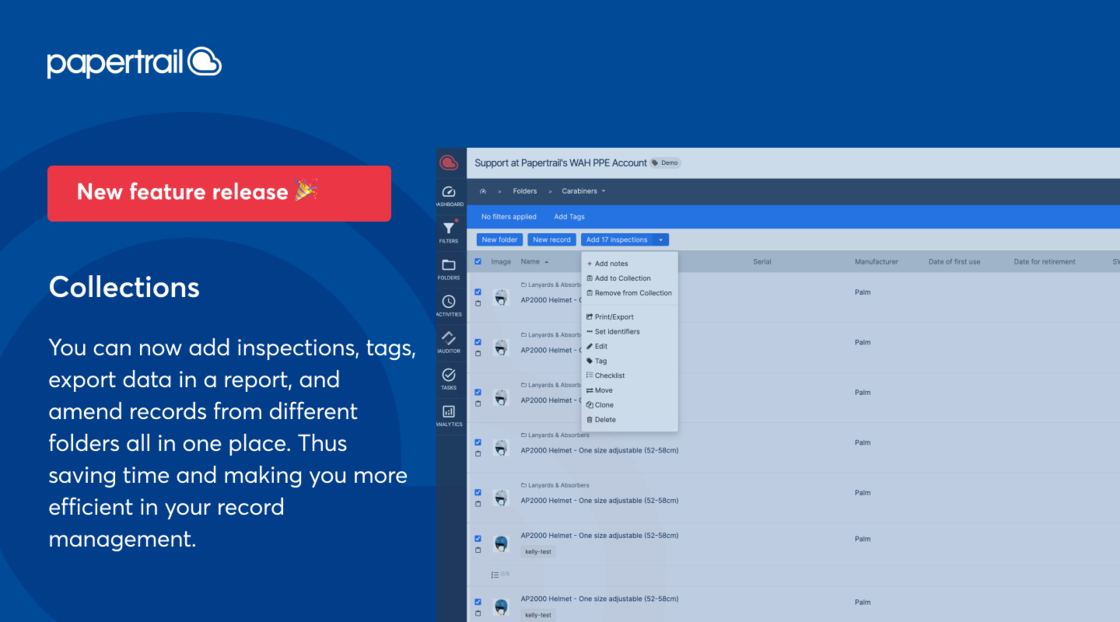Sort by the Name column header
Image resolution: width=1120 pixels, height=622 pixels.
tap(533, 262)
